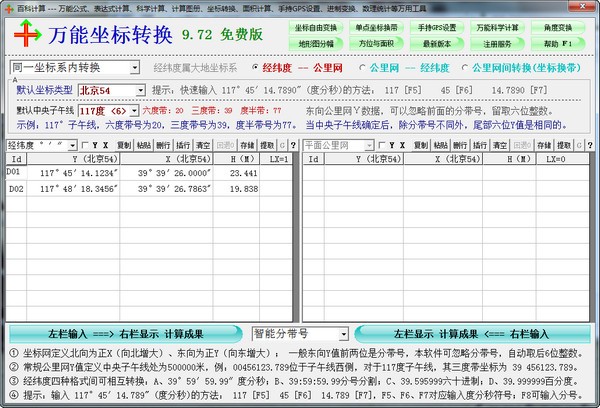Click 复制 (copy) in the right toolbar
Screen dimensions: 600x408
(421, 145)
